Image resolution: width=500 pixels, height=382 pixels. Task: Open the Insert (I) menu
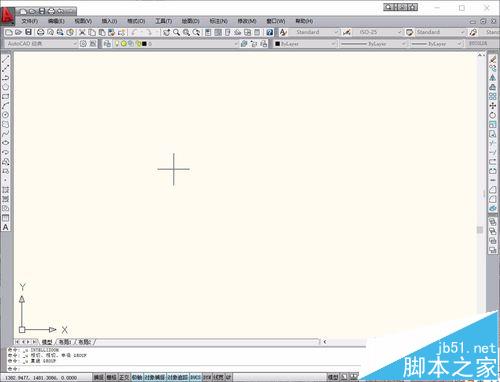[109, 21]
